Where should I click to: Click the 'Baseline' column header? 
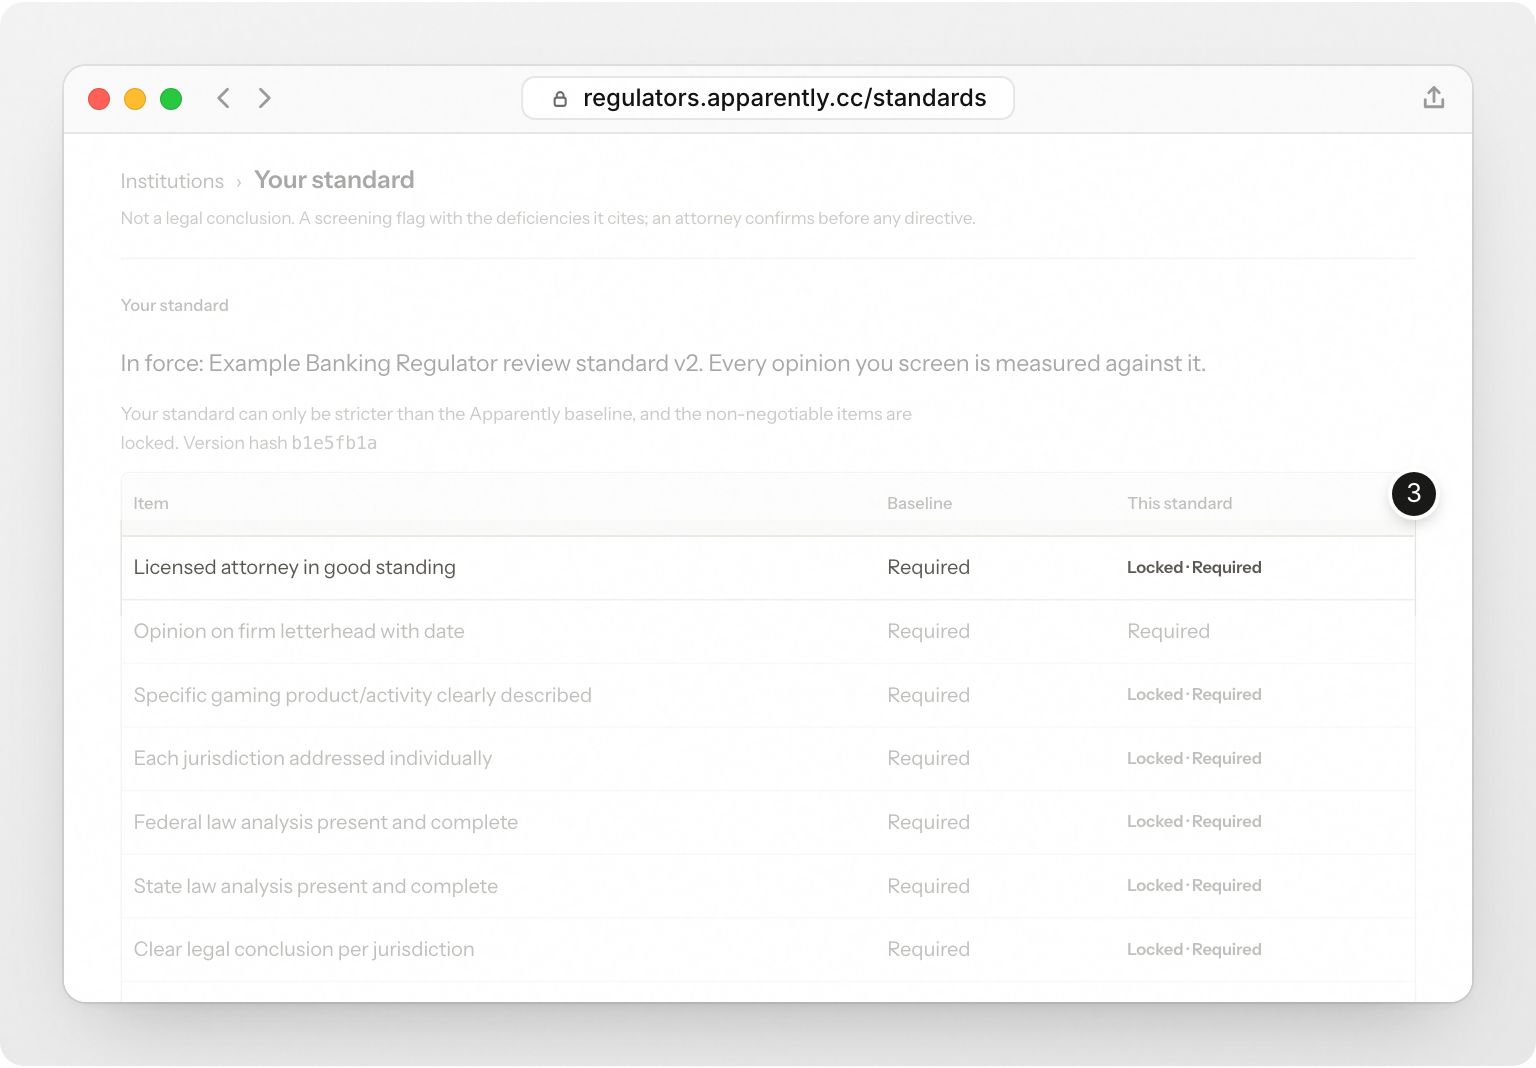click(919, 503)
